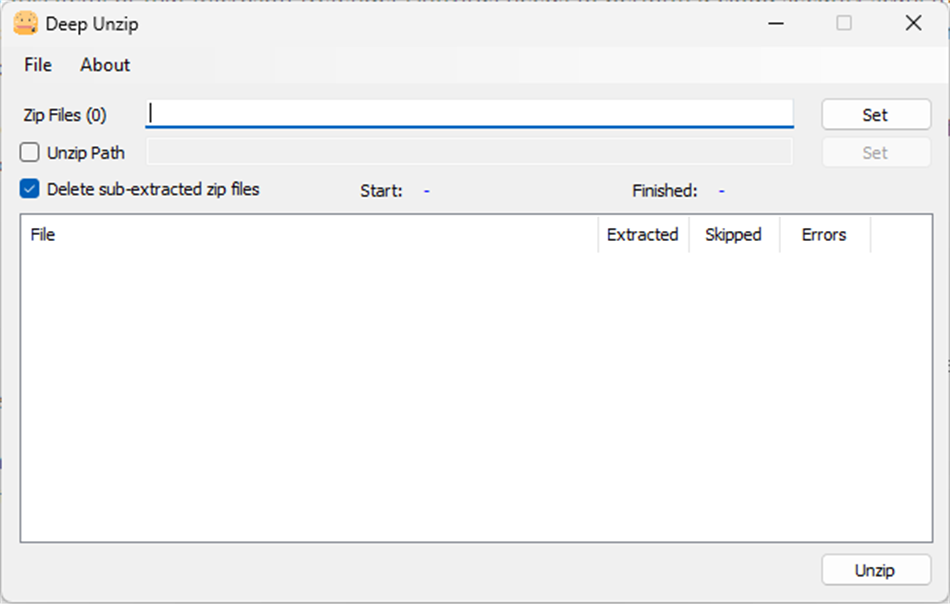This screenshot has height=604, width=950.
Task: Close the Deep Unzip window
Action: point(913,24)
